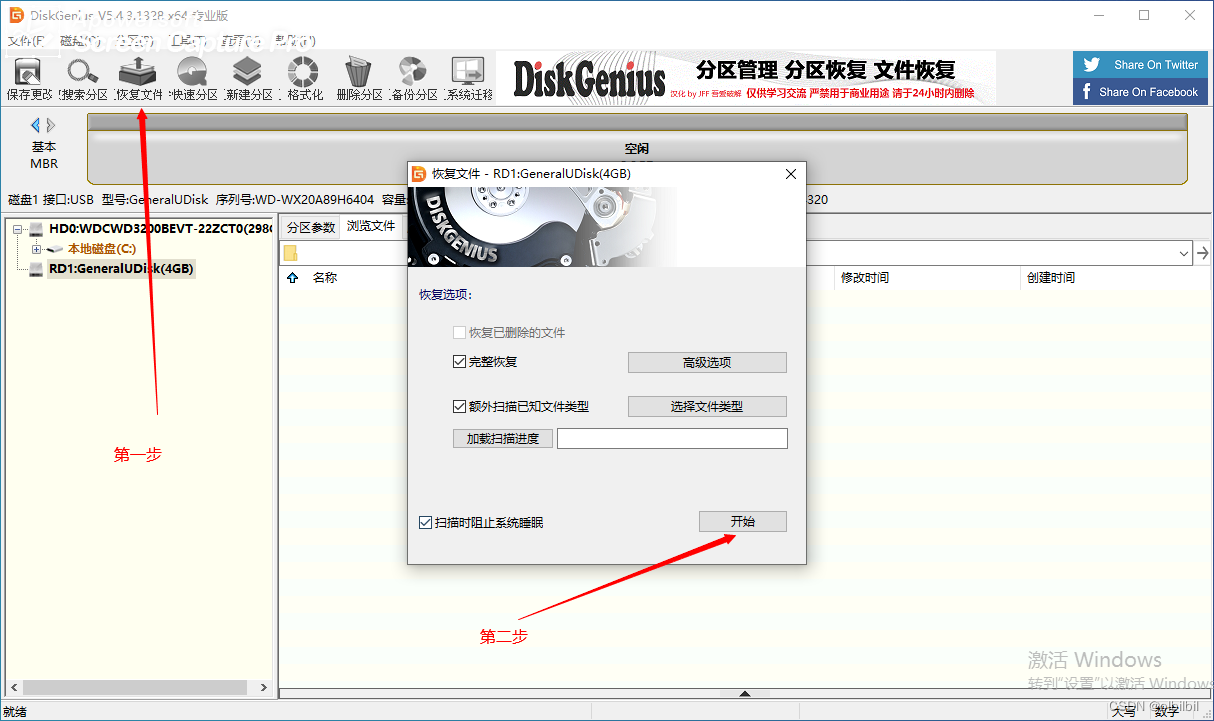Image resolution: width=1214 pixels, height=721 pixels.
Task: Sort by the 名称 column header
Action: (325, 278)
